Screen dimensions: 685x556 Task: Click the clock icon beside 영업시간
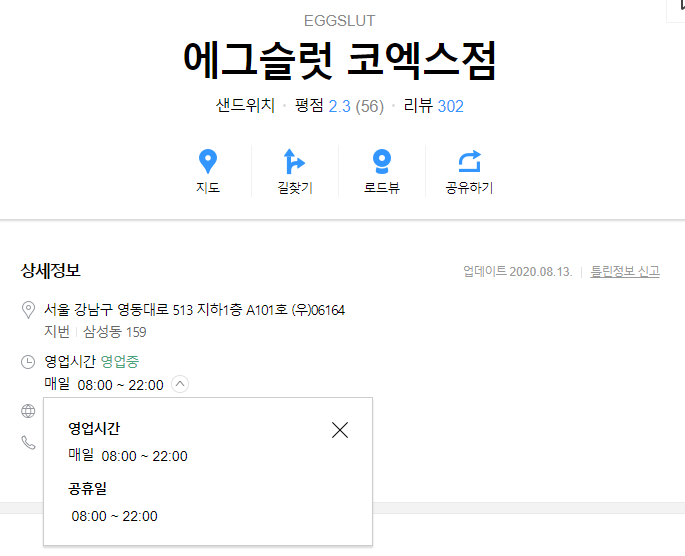click(x=28, y=362)
